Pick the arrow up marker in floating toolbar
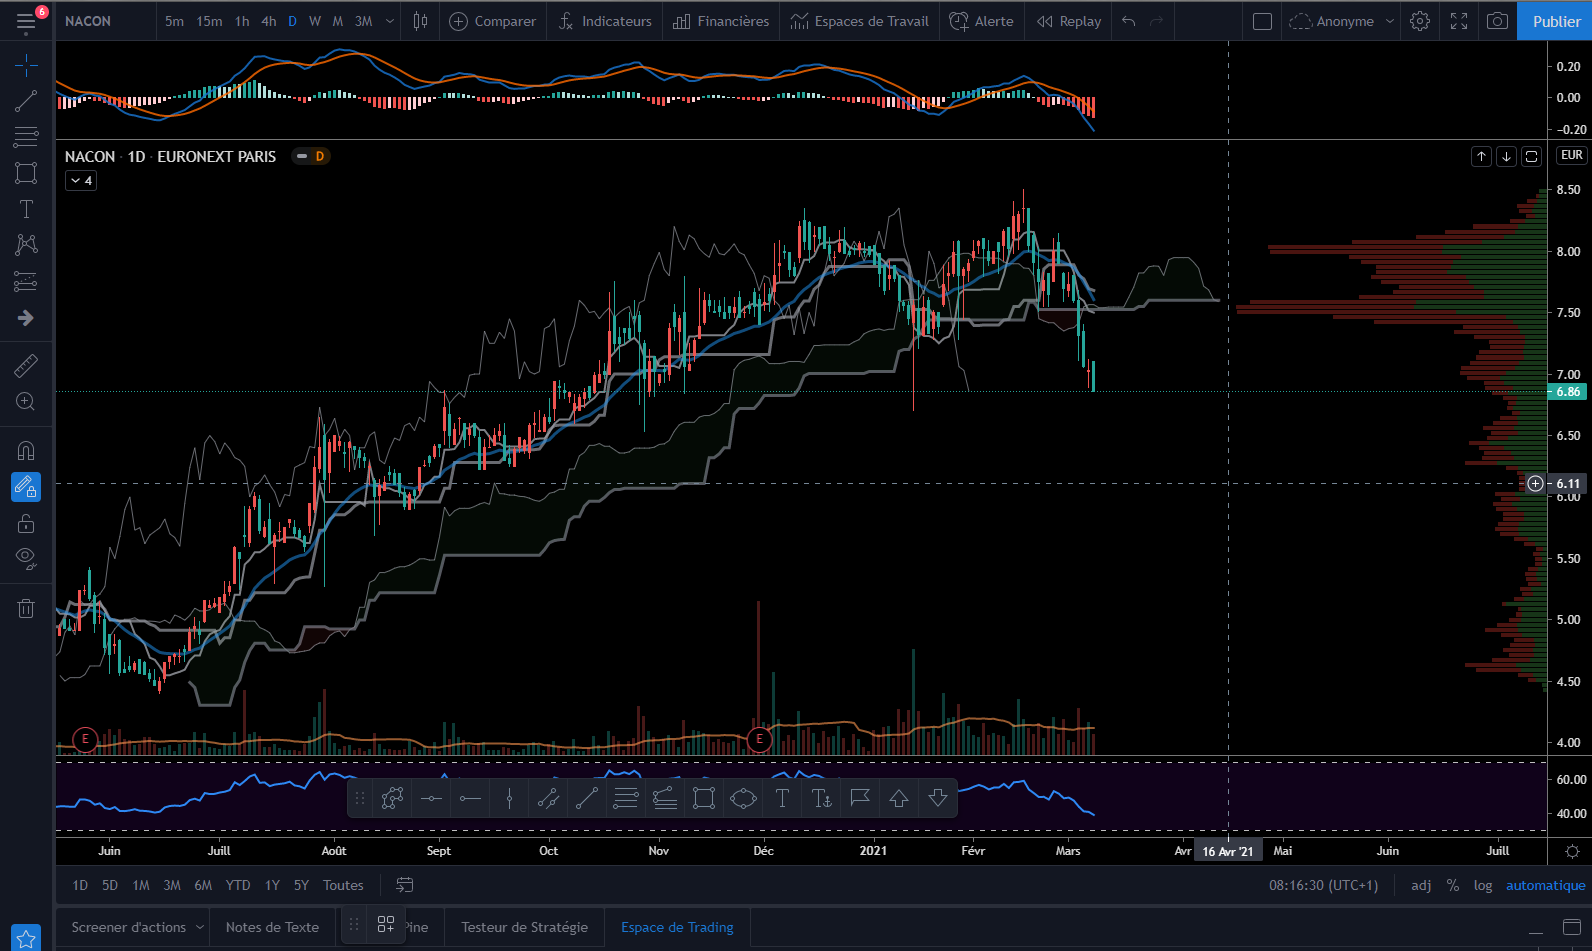1592x951 pixels. tap(899, 798)
